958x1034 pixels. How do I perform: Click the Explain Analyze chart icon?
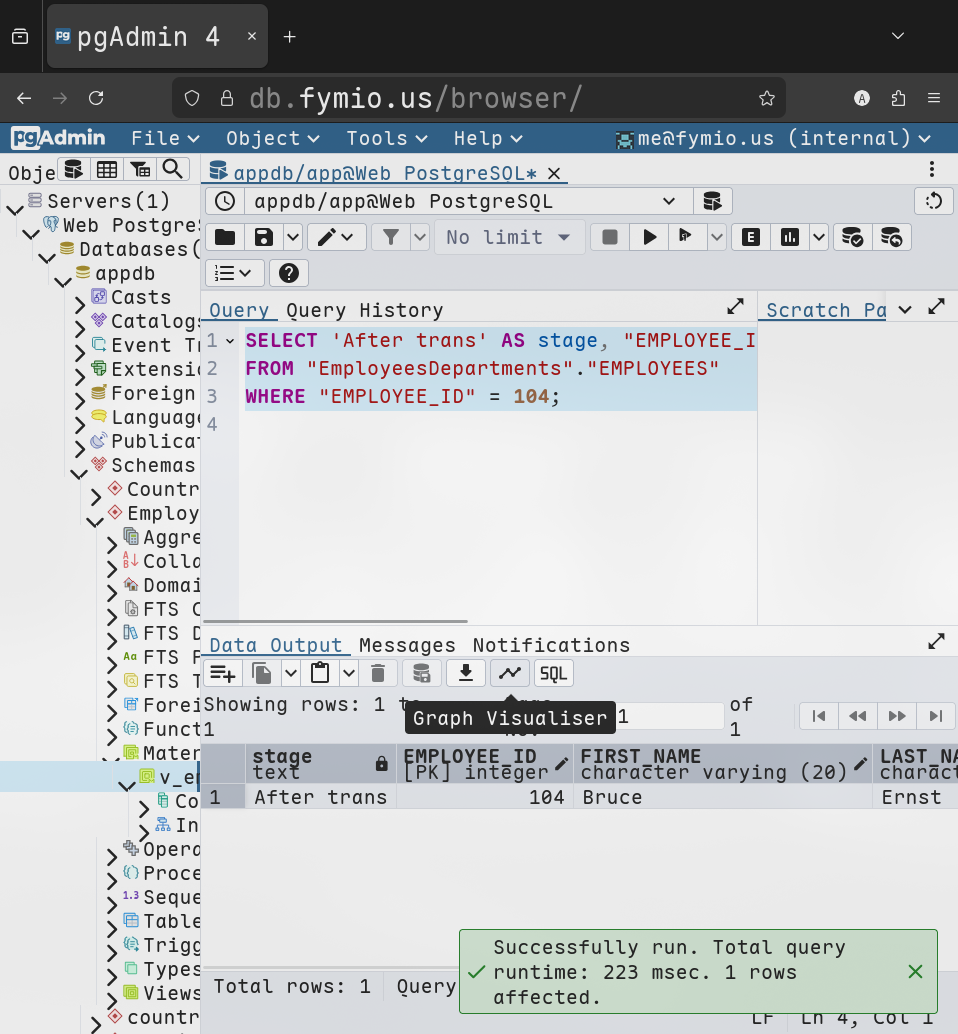coord(790,237)
